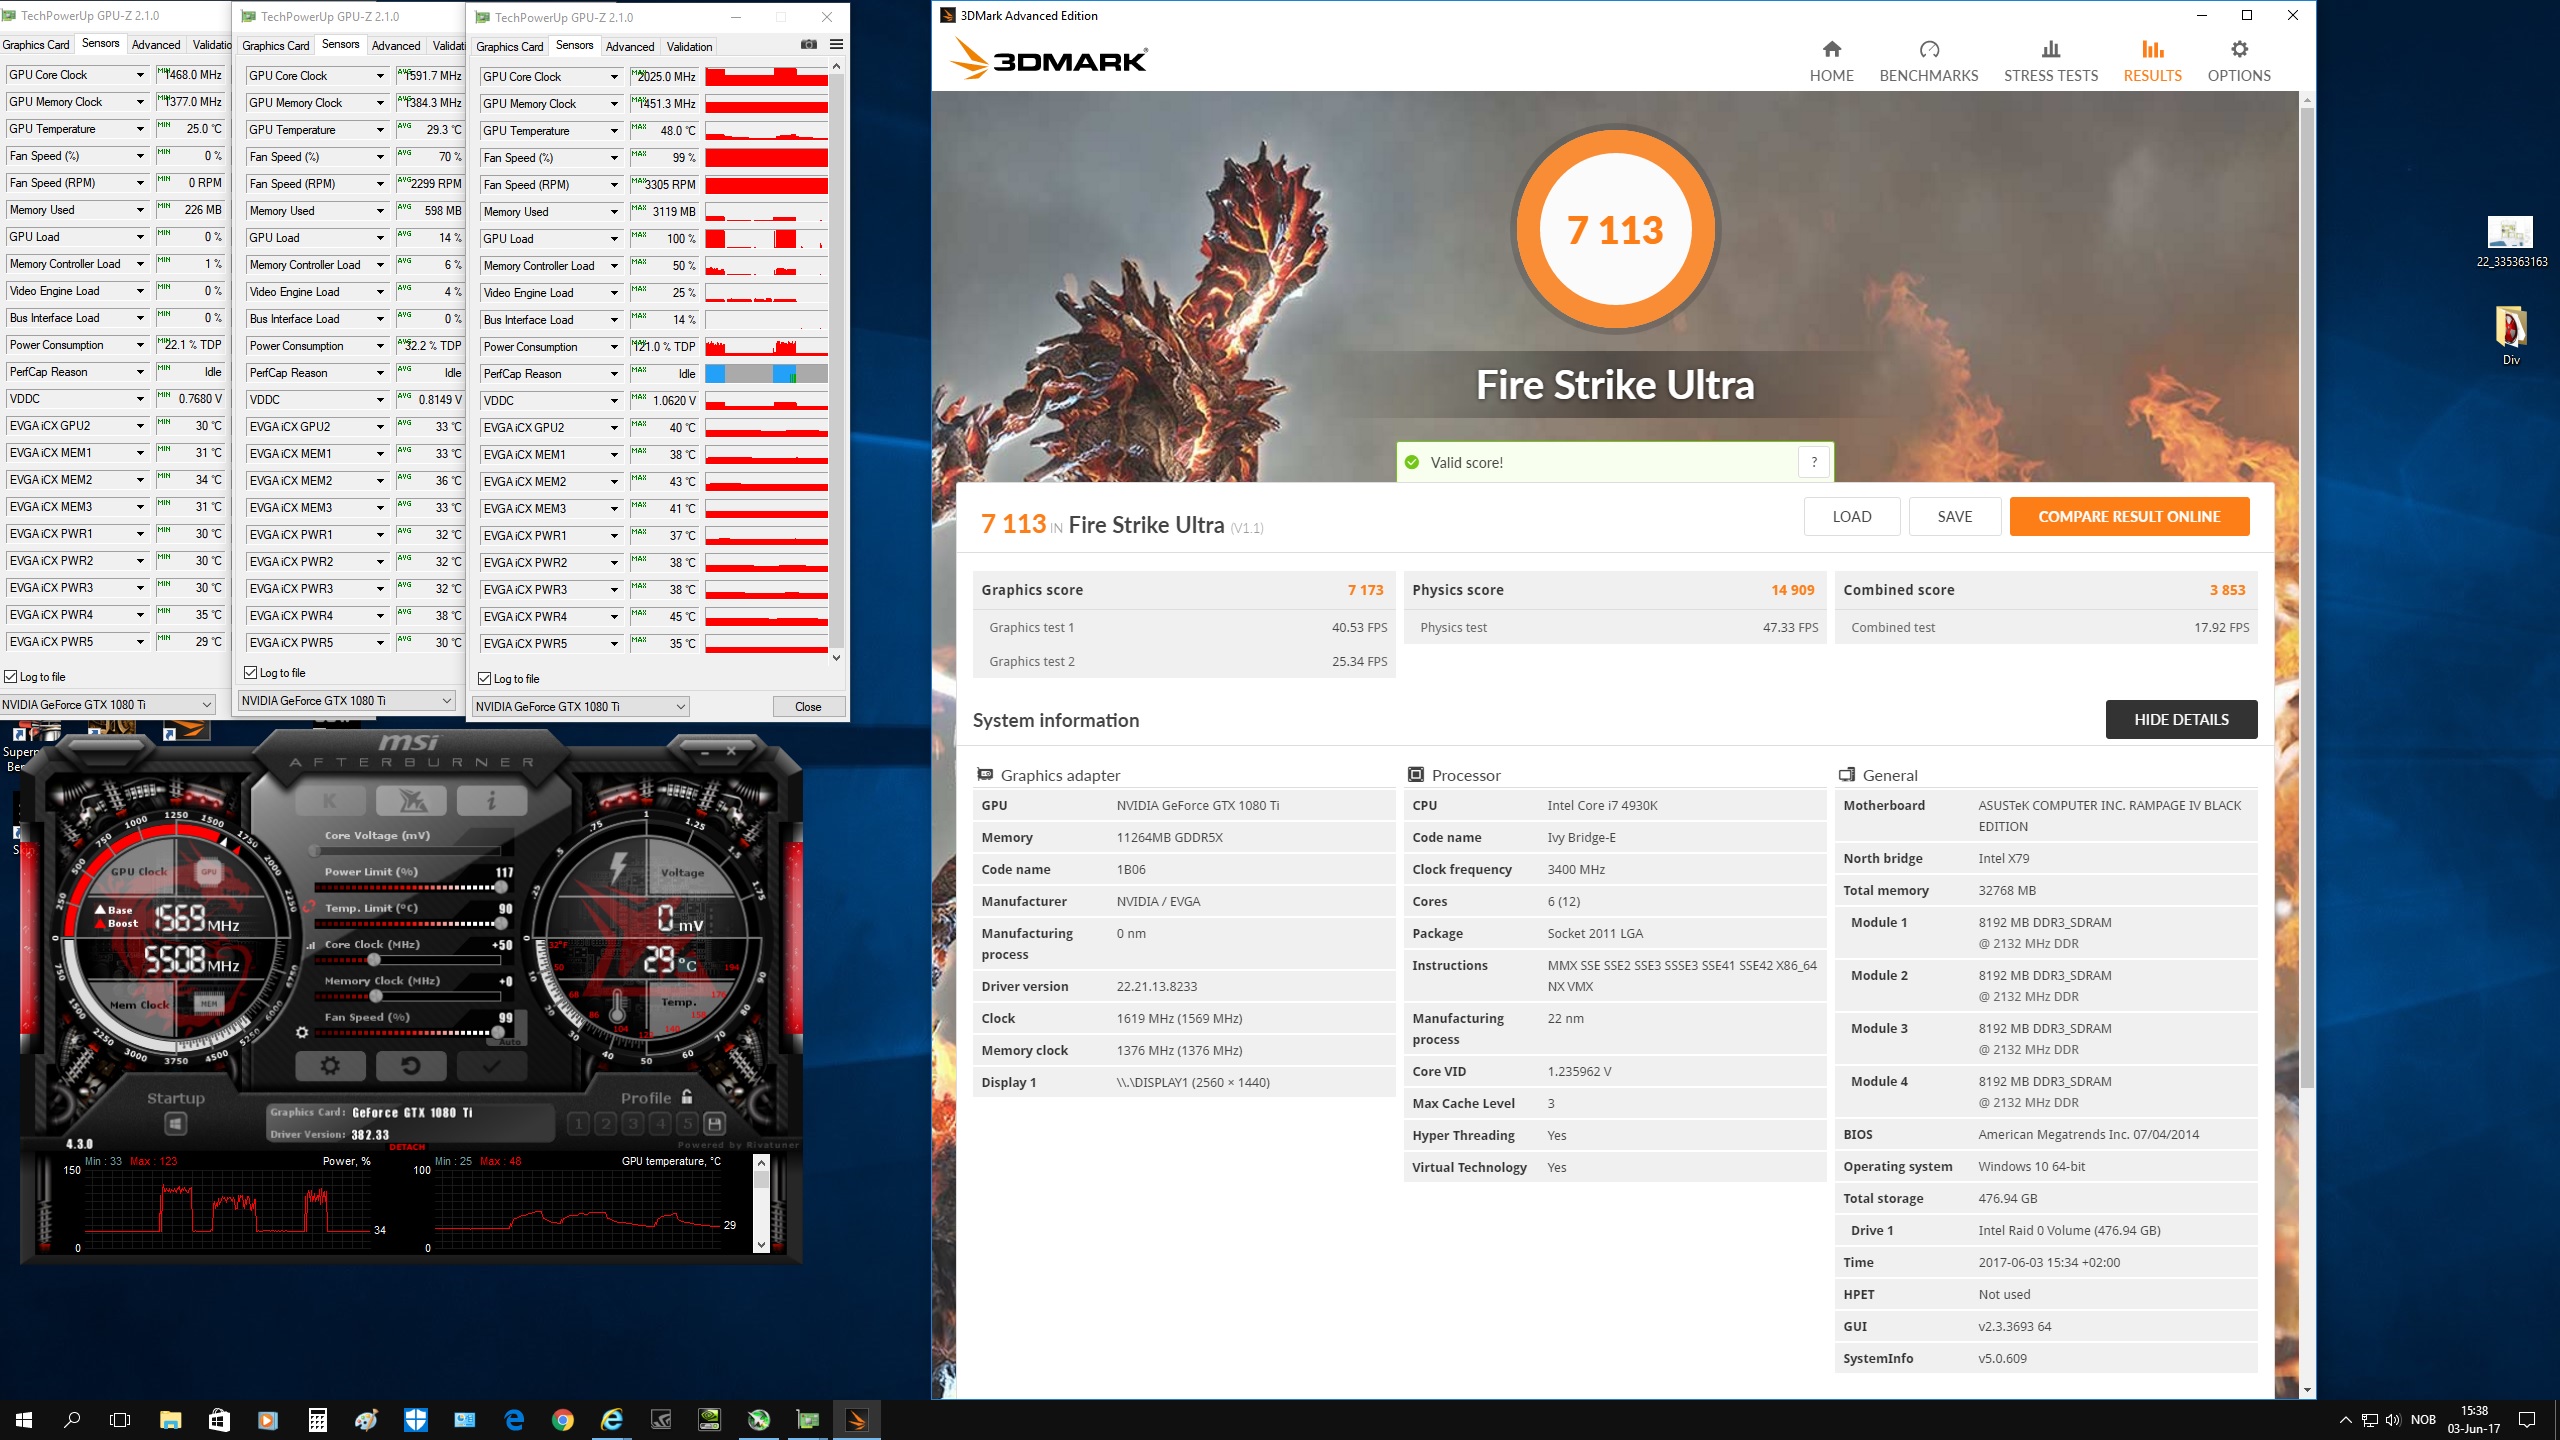Open BENCHMARKS section in 3DMark
2560x1440 pixels.
tap(1929, 62)
